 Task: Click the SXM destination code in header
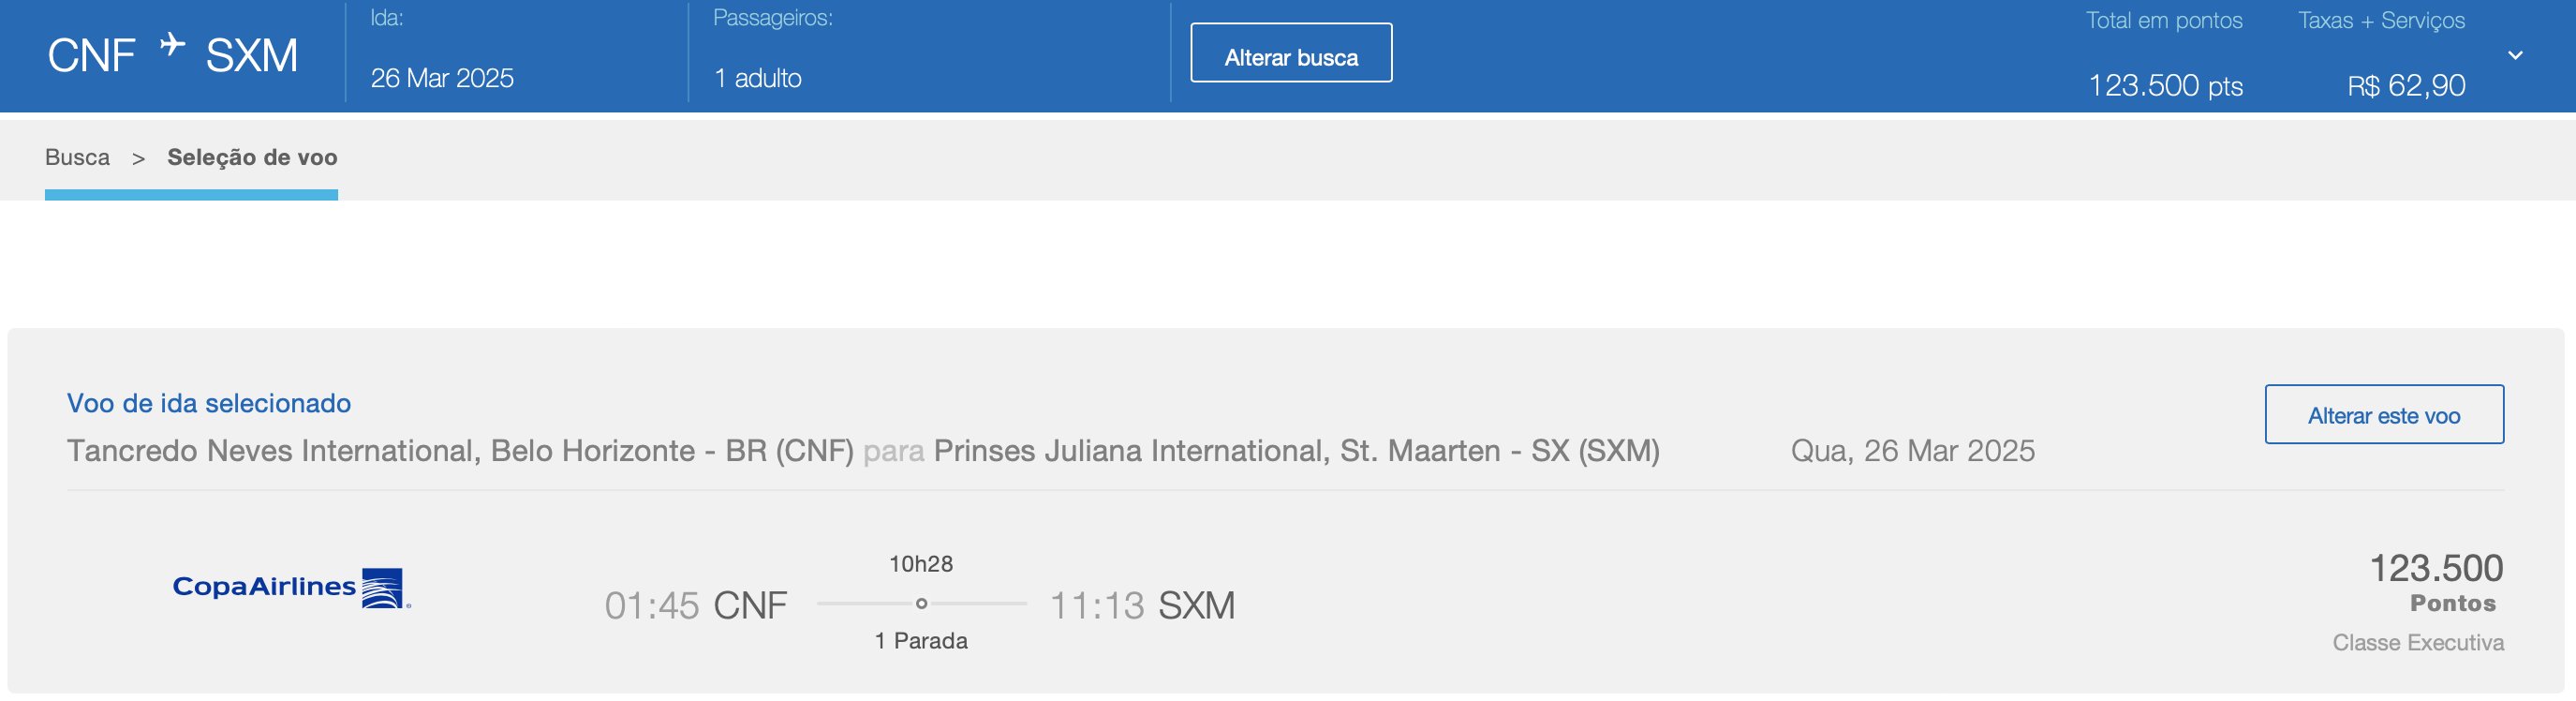252,56
